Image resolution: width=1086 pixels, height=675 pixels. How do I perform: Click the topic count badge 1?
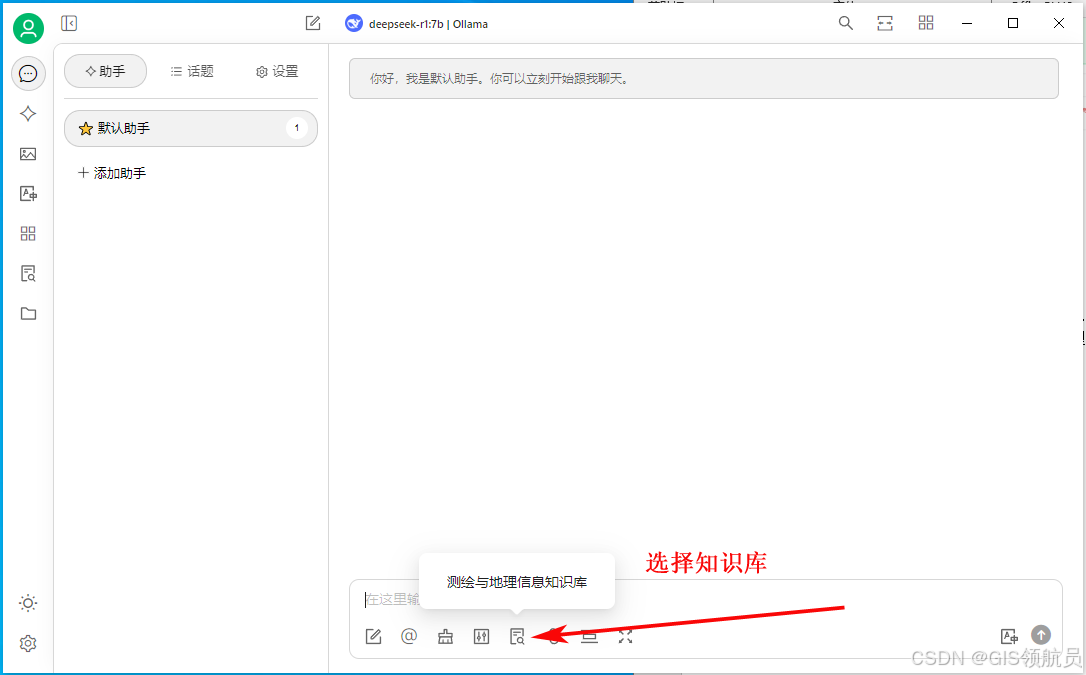pyautogui.click(x=297, y=128)
